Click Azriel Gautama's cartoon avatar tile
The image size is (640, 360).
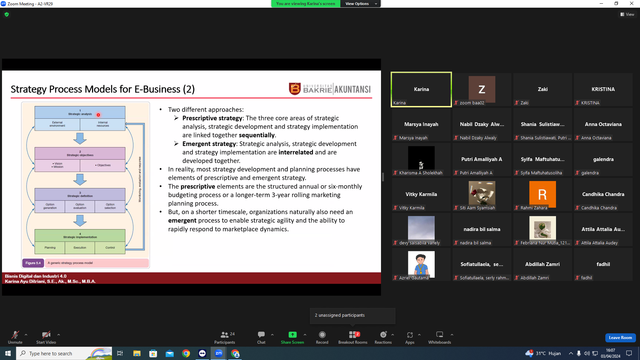[x=421, y=264]
